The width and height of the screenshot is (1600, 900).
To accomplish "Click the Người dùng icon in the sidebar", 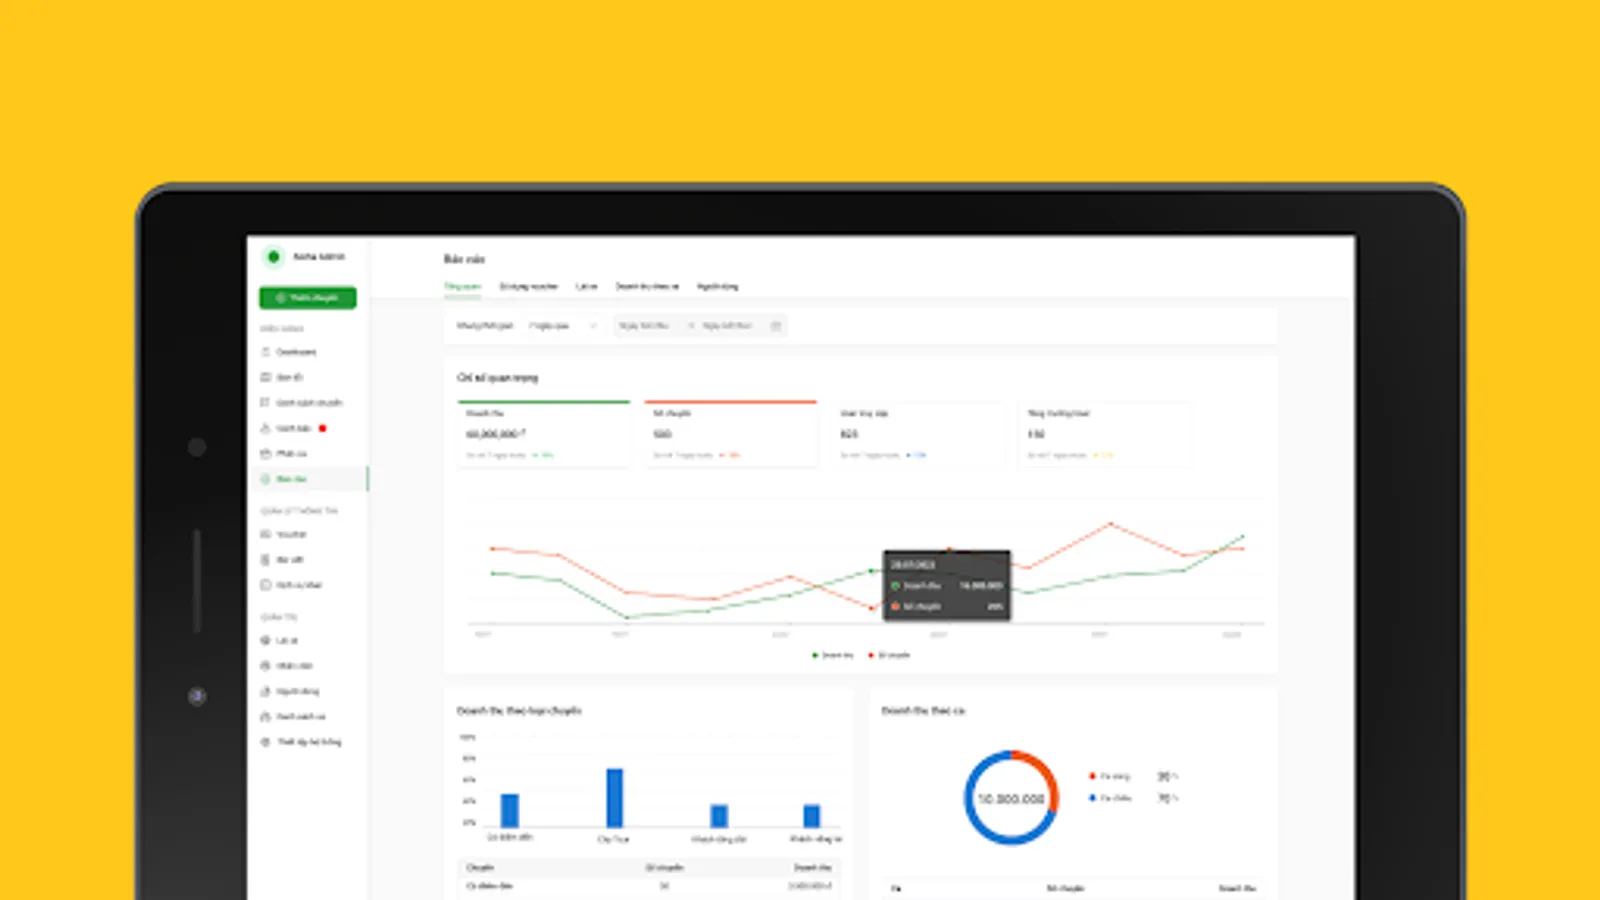I will 266,691.
